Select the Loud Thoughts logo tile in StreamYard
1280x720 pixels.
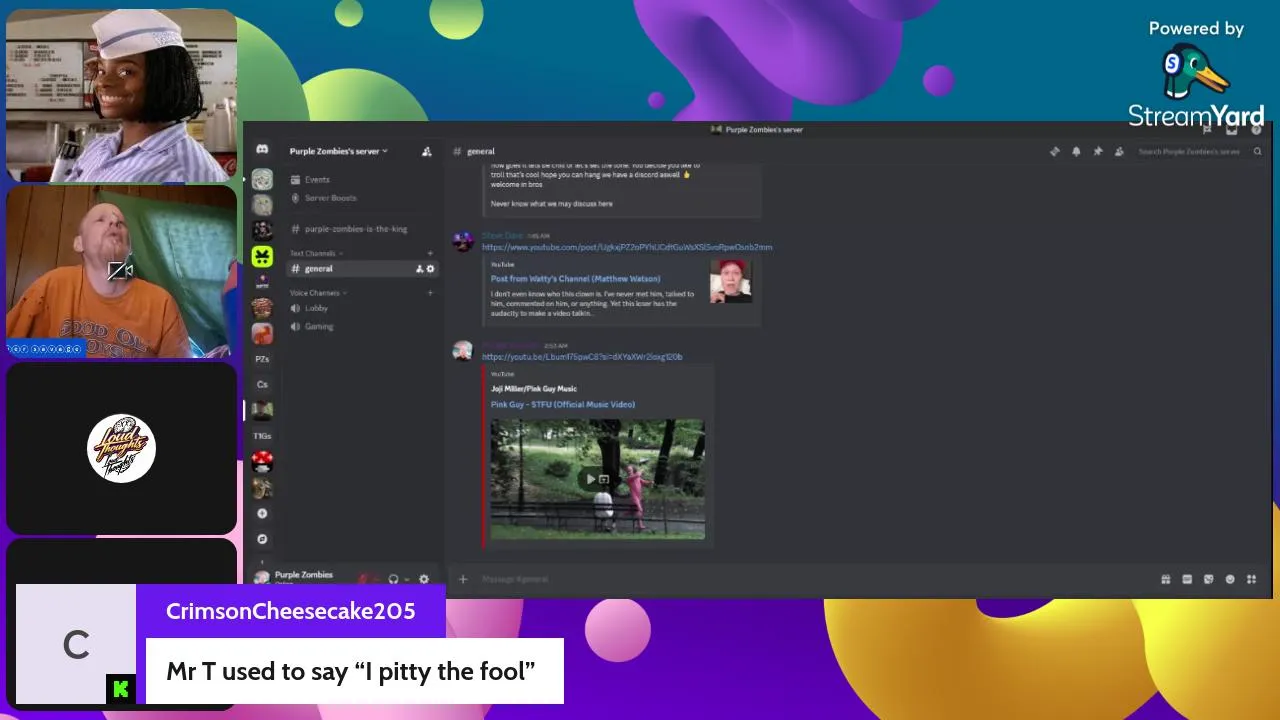(x=121, y=448)
